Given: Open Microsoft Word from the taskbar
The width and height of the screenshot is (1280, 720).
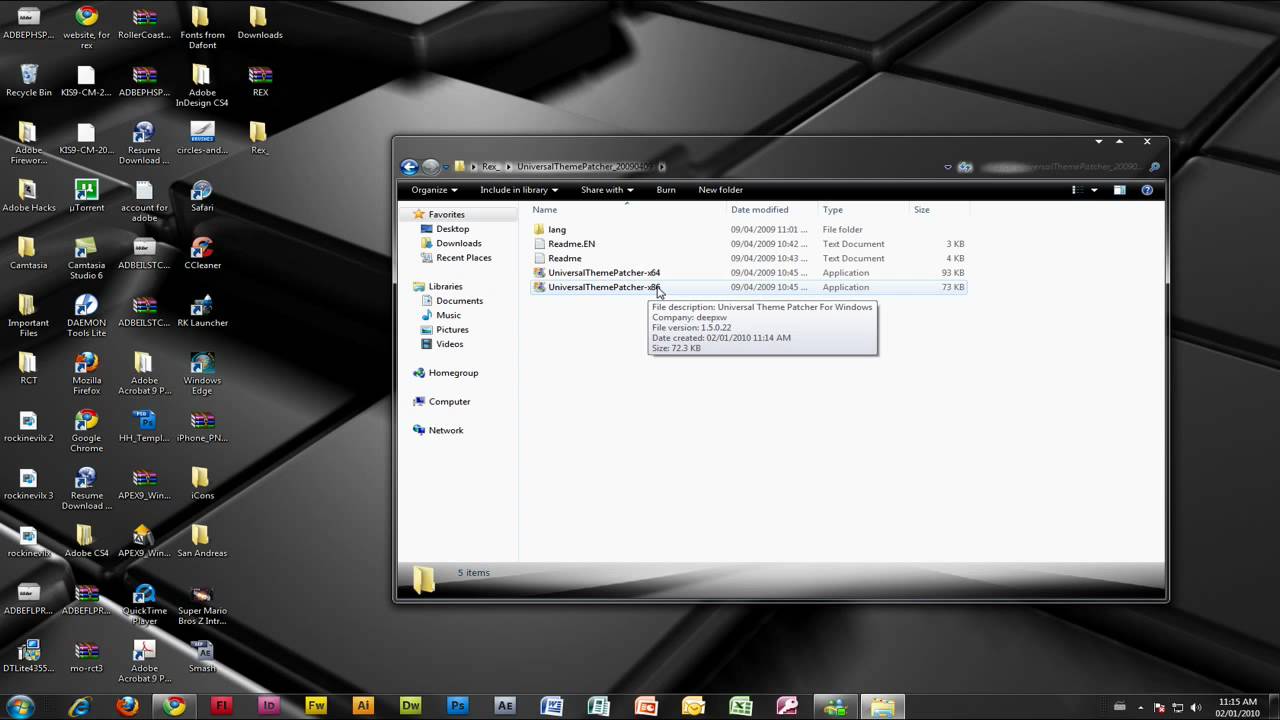Looking at the screenshot, I should point(552,706).
